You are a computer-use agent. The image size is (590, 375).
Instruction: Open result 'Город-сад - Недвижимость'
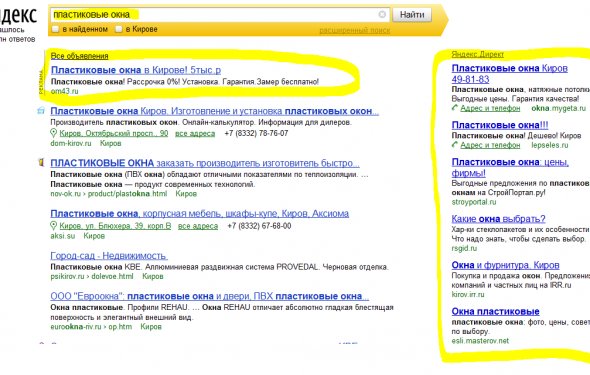click(109, 256)
